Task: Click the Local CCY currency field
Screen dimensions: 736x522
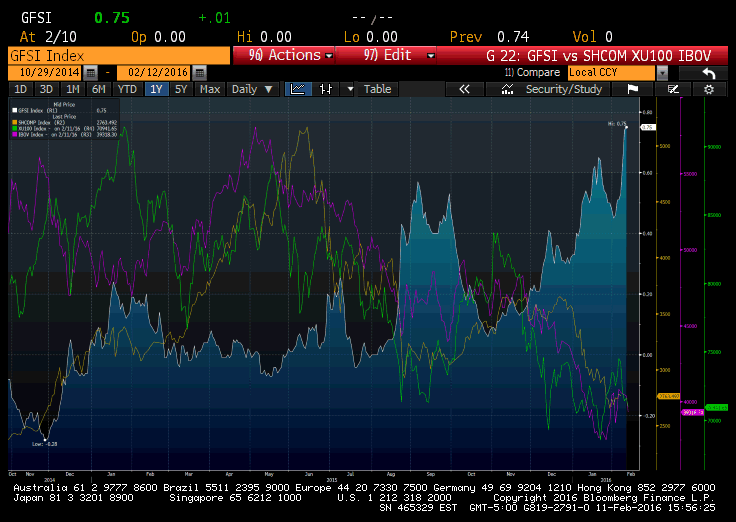Action: coord(612,73)
